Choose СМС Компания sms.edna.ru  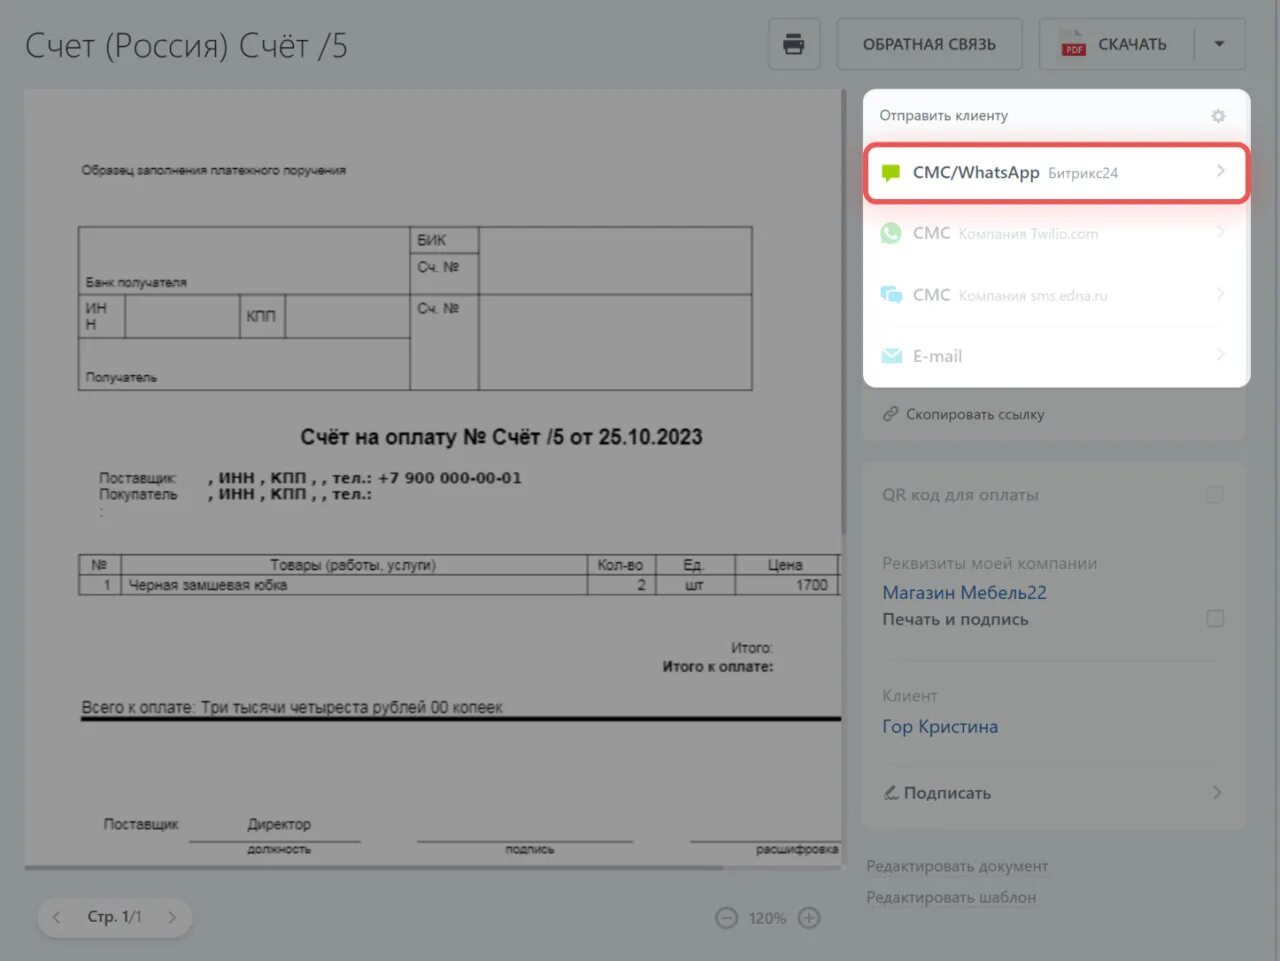pyautogui.click(x=1056, y=295)
